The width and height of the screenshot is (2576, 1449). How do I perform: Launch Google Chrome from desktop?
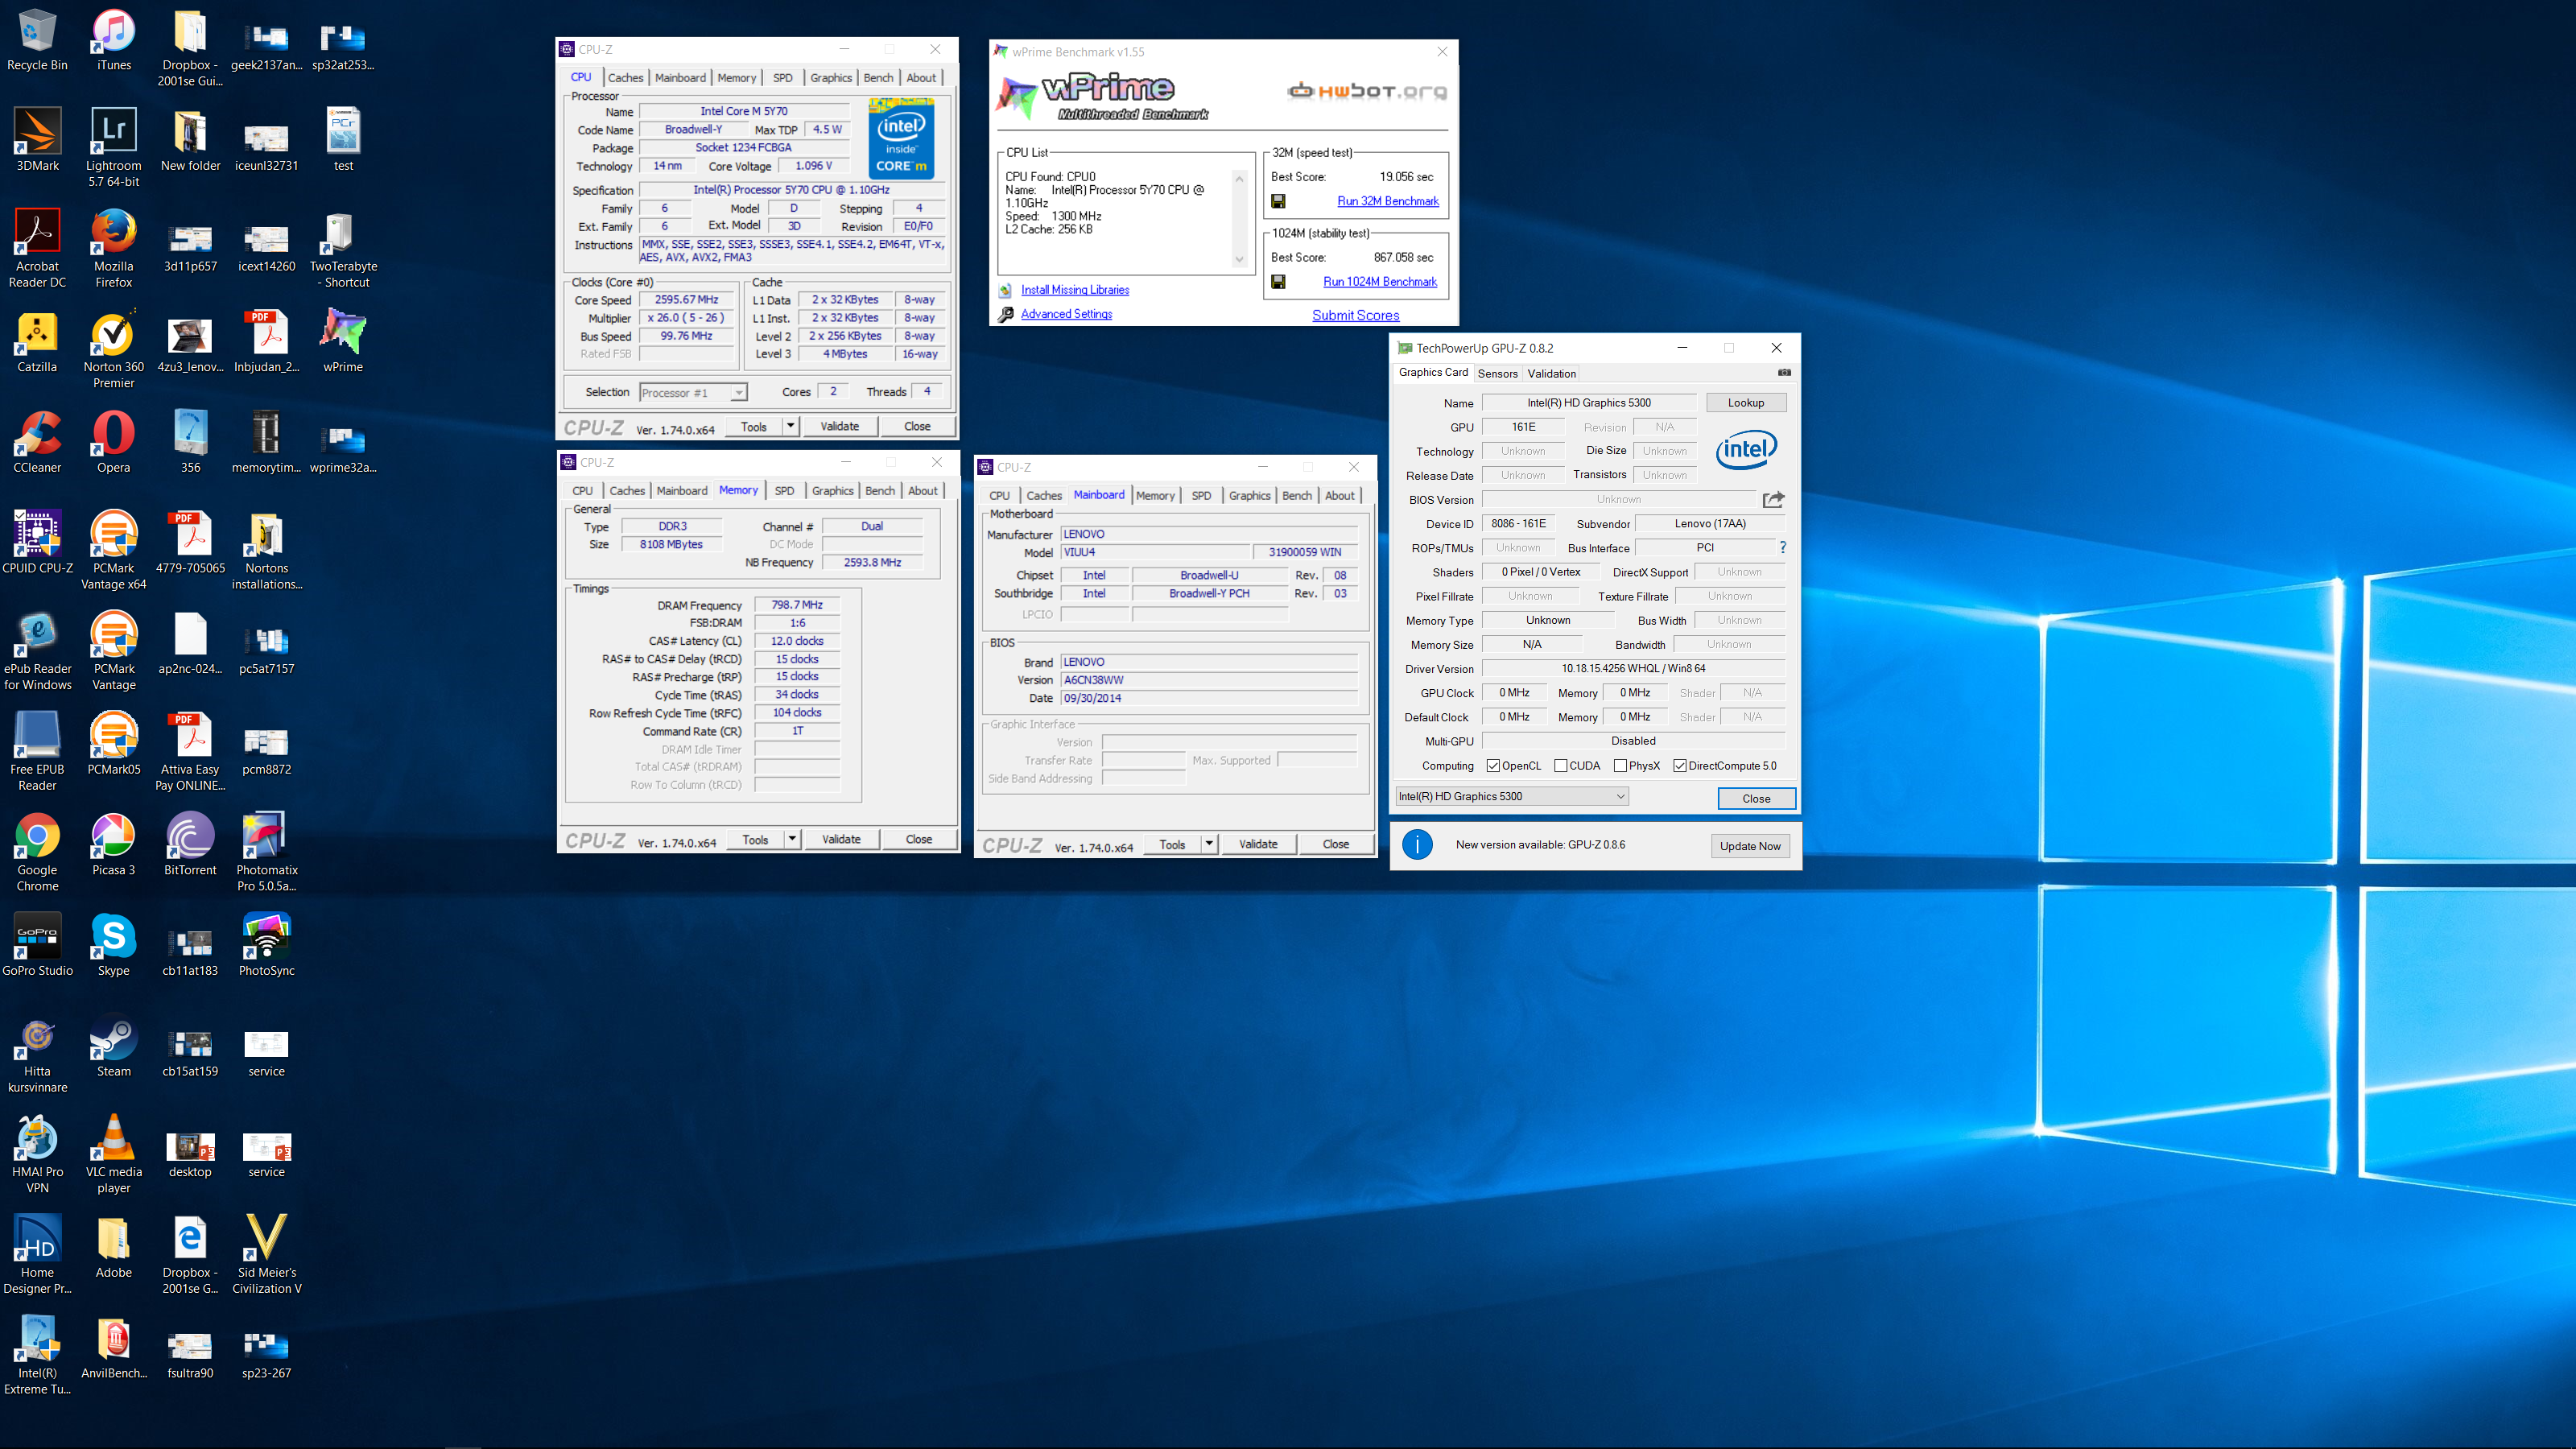pyautogui.click(x=37, y=853)
